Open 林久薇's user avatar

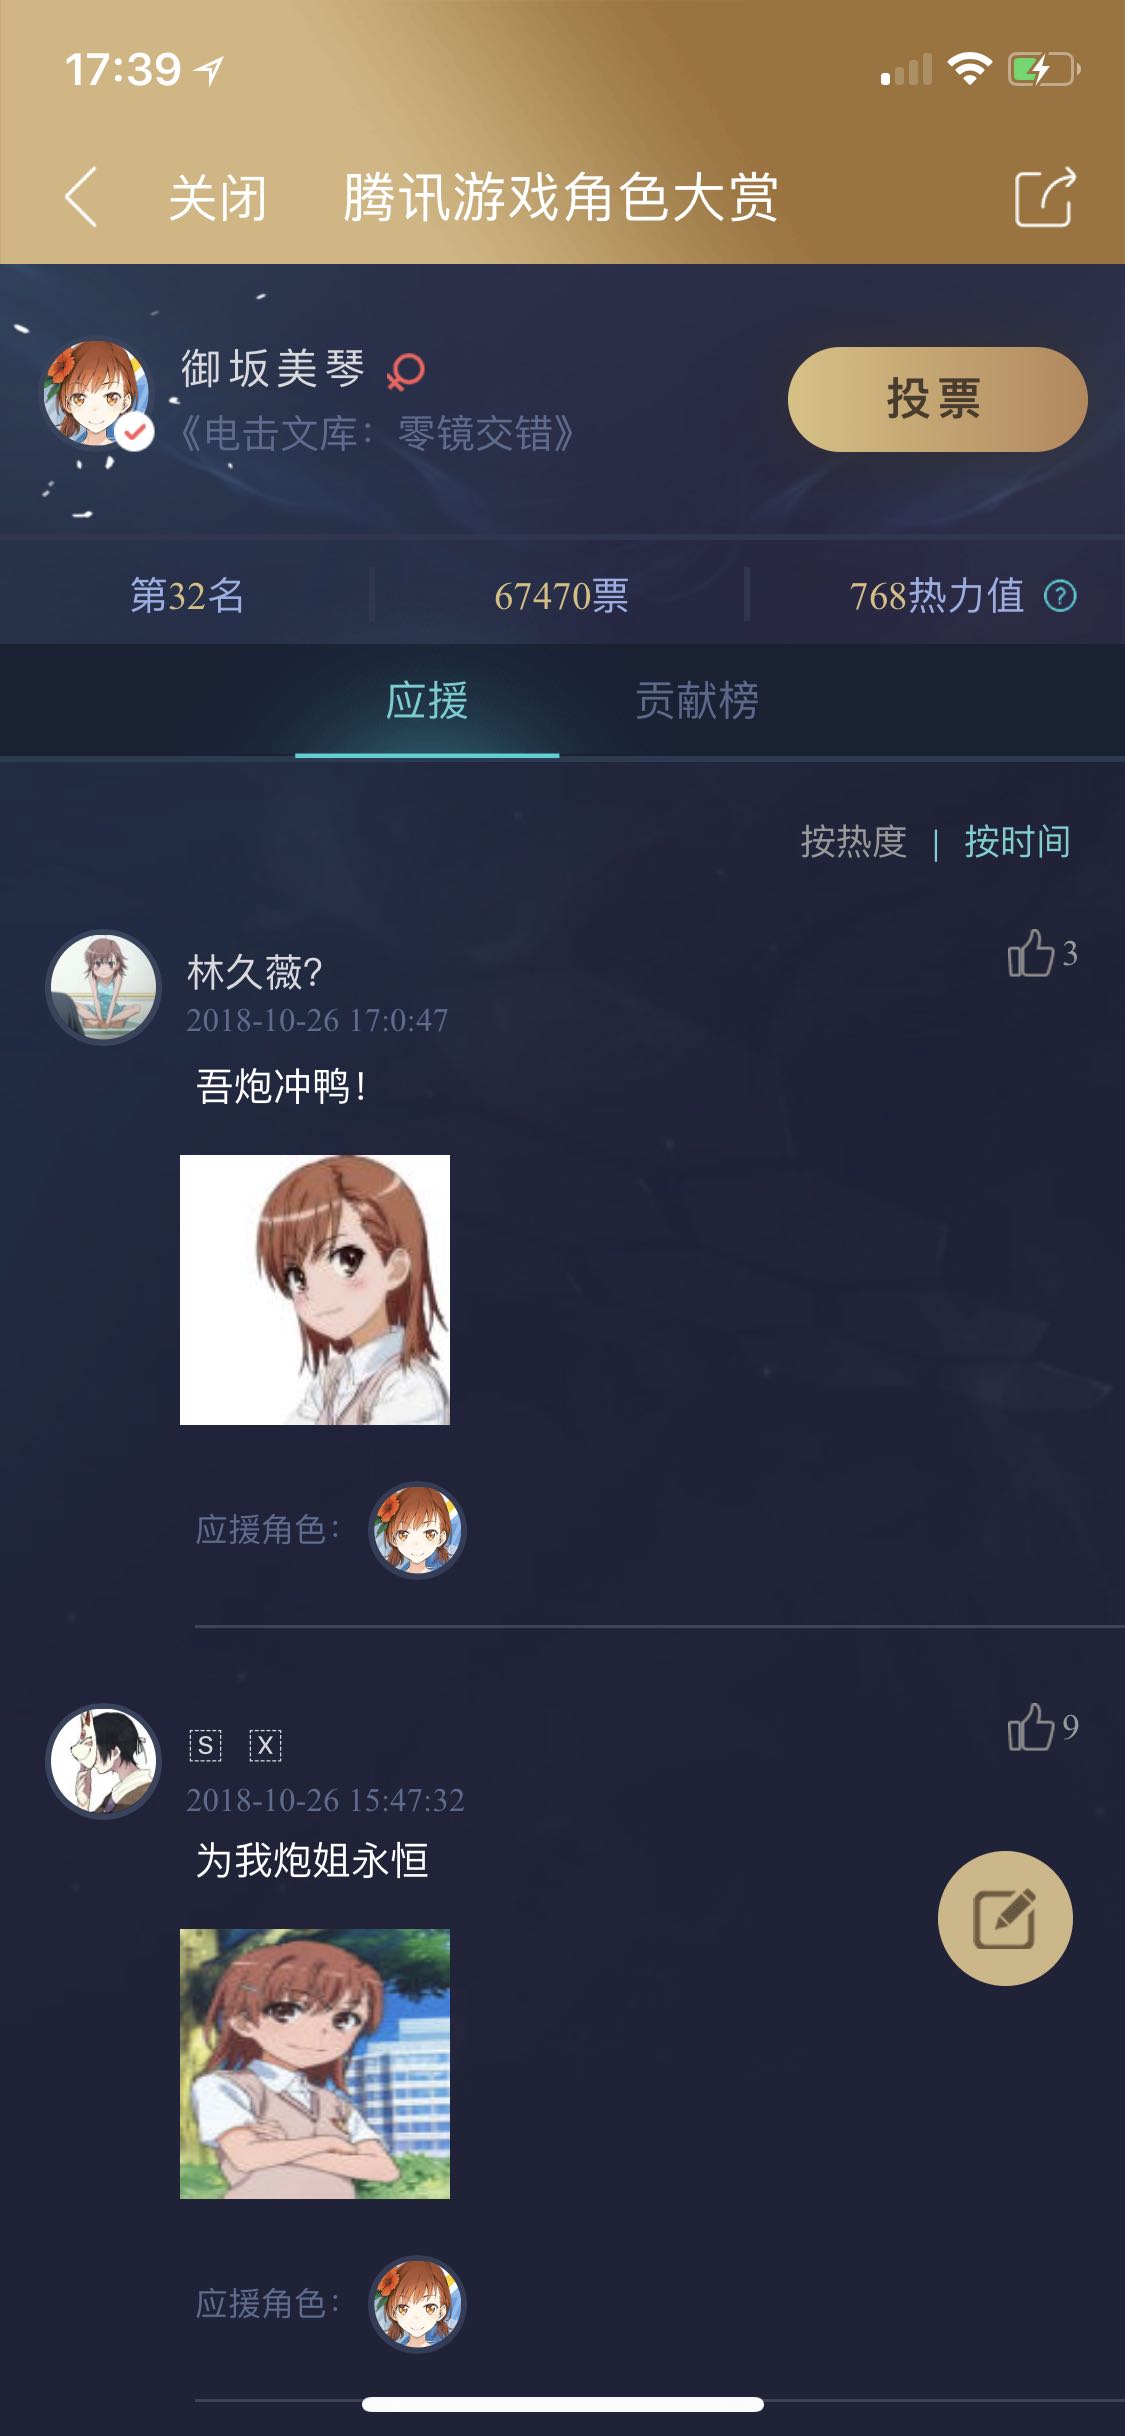pyautogui.click(x=104, y=987)
